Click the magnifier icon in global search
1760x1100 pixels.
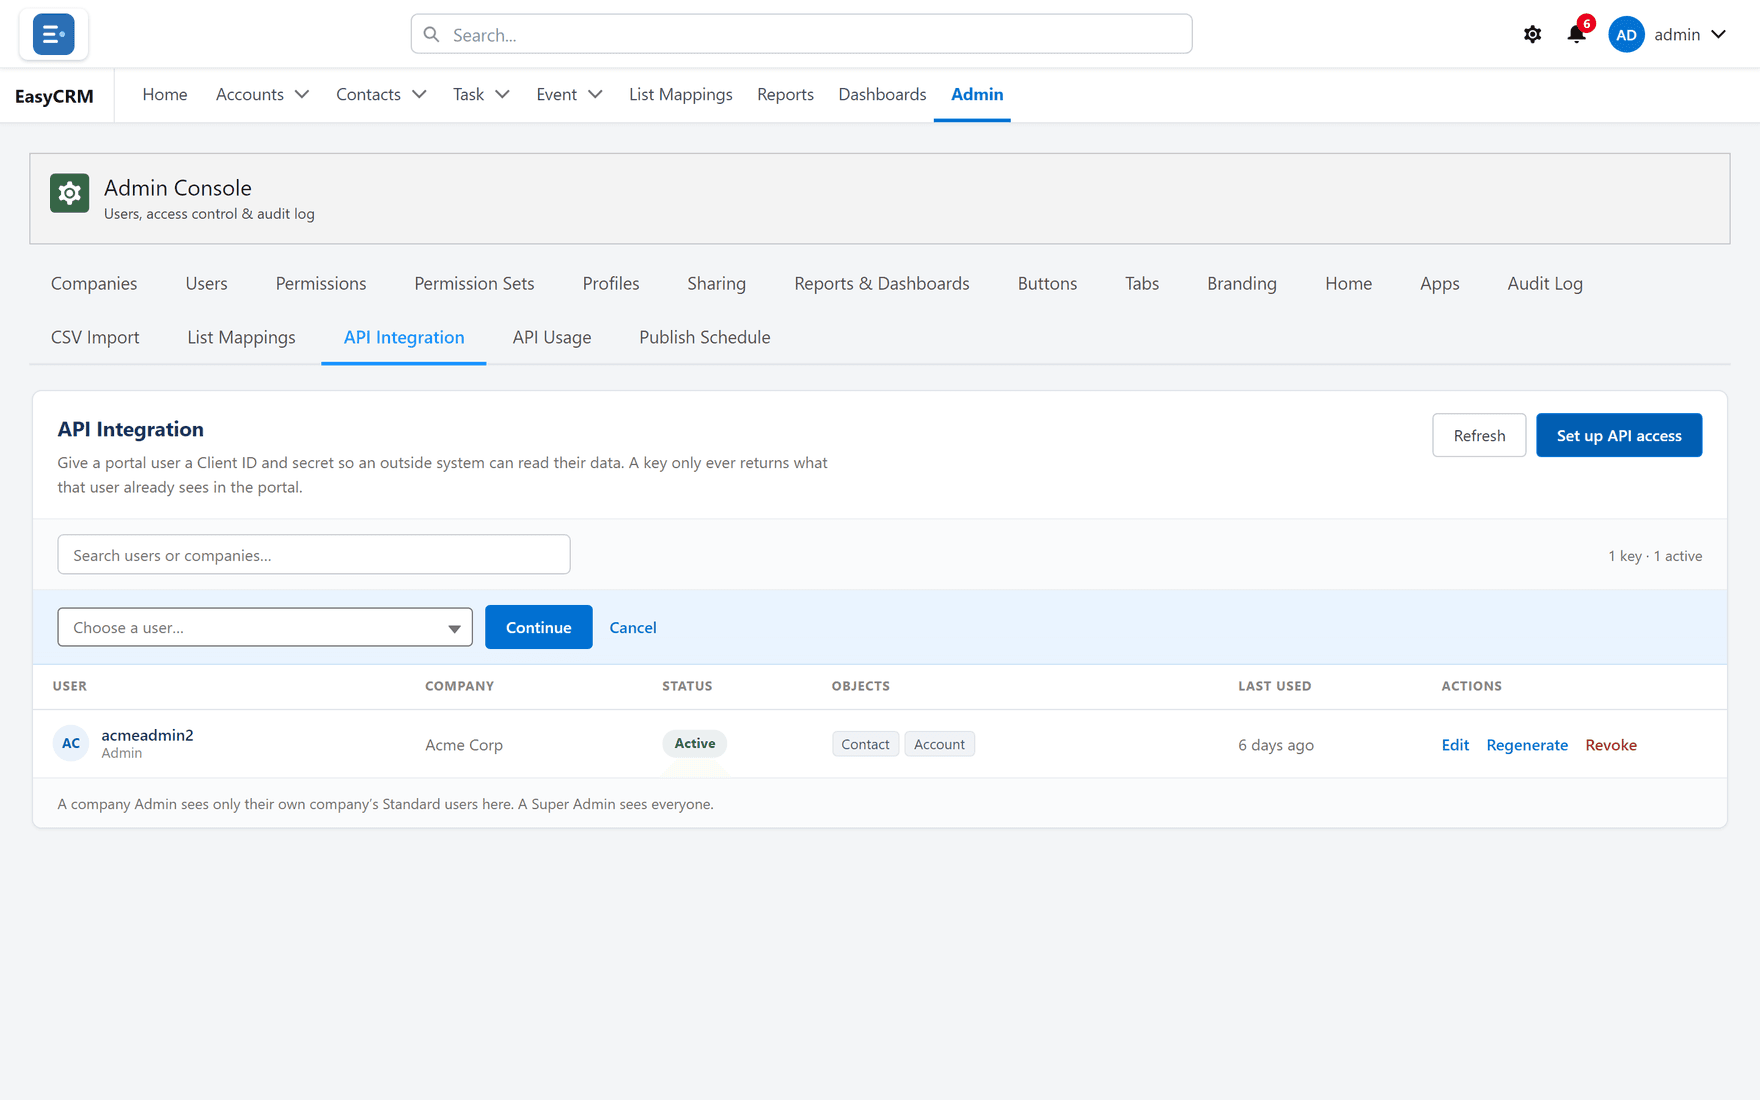[x=431, y=35]
